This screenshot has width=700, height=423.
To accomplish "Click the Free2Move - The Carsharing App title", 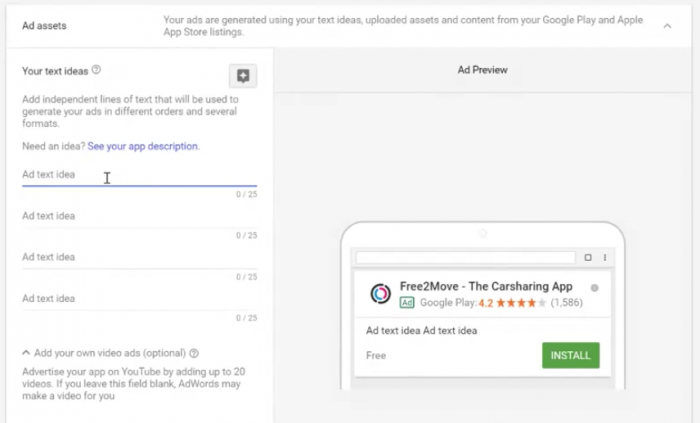I will [484, 286].
